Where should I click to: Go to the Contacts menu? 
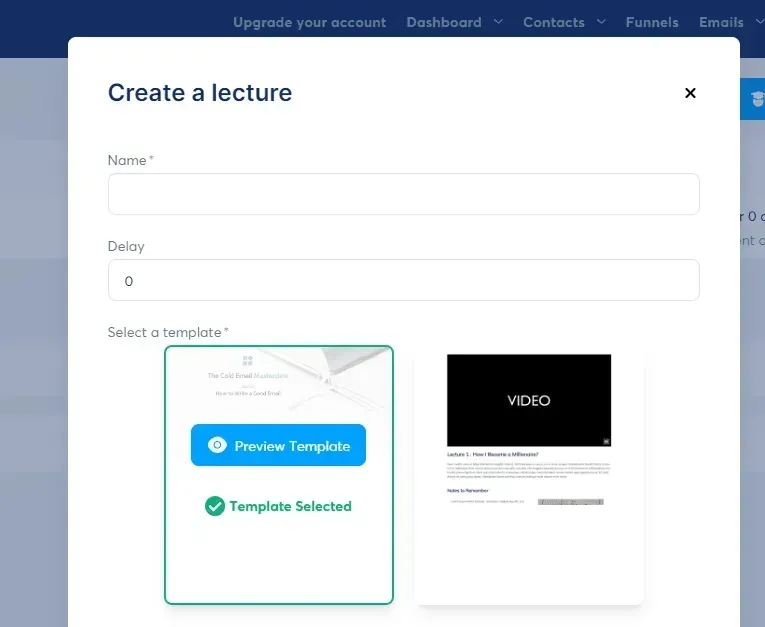553,22
